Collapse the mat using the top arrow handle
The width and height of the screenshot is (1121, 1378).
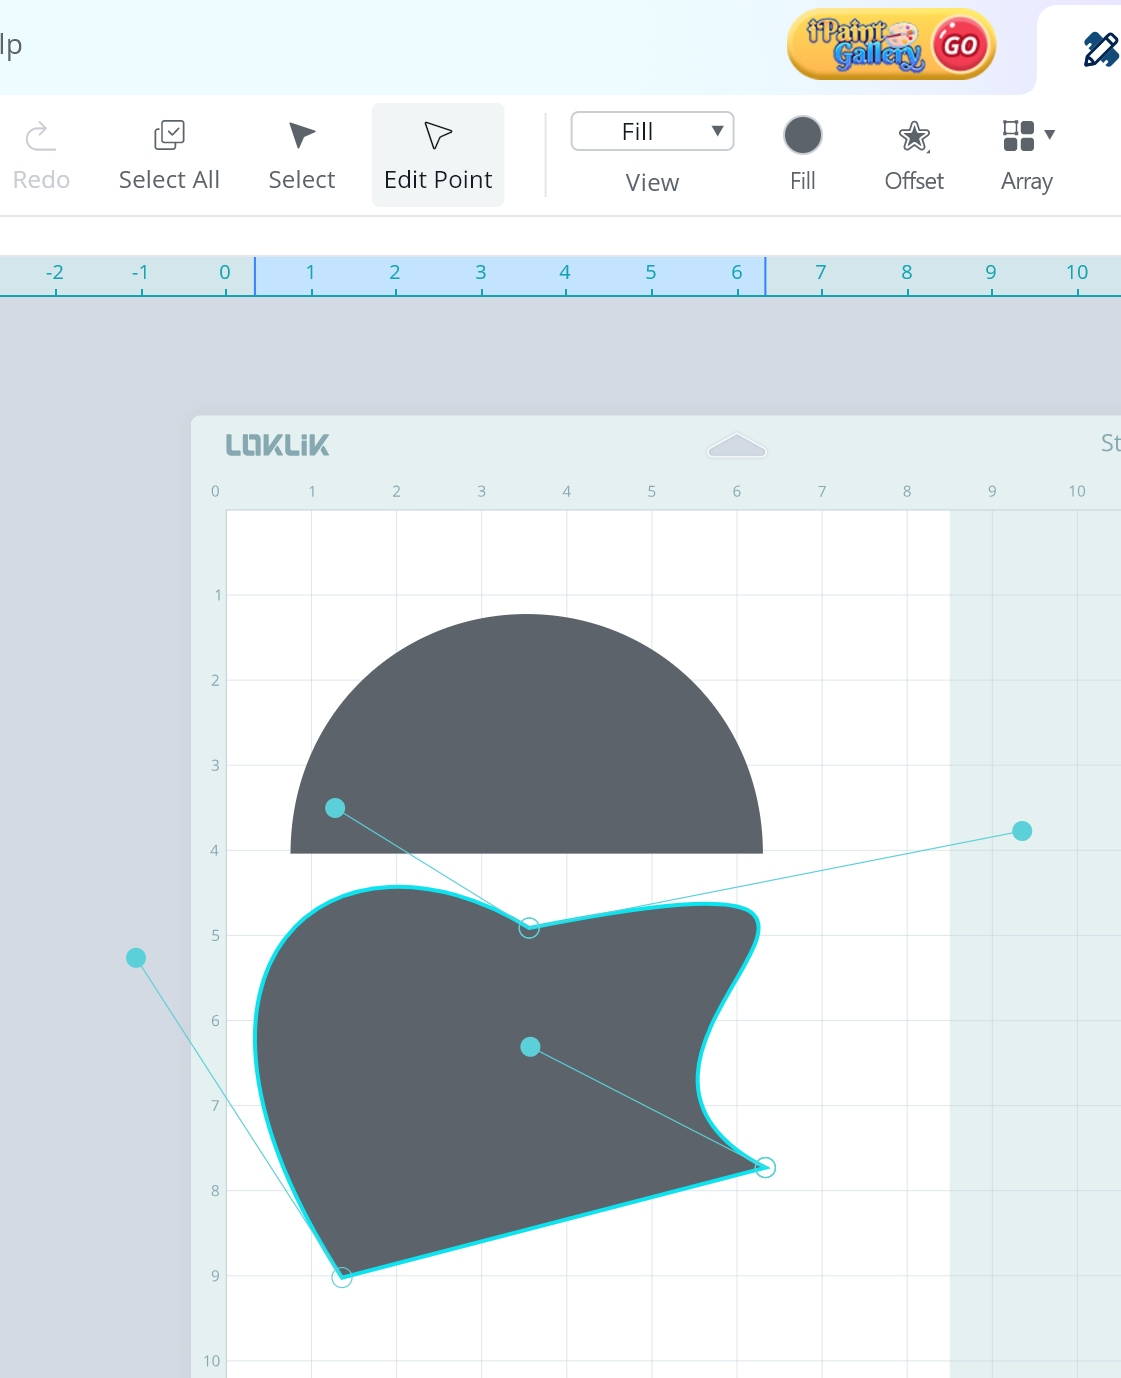coord(737,446)
